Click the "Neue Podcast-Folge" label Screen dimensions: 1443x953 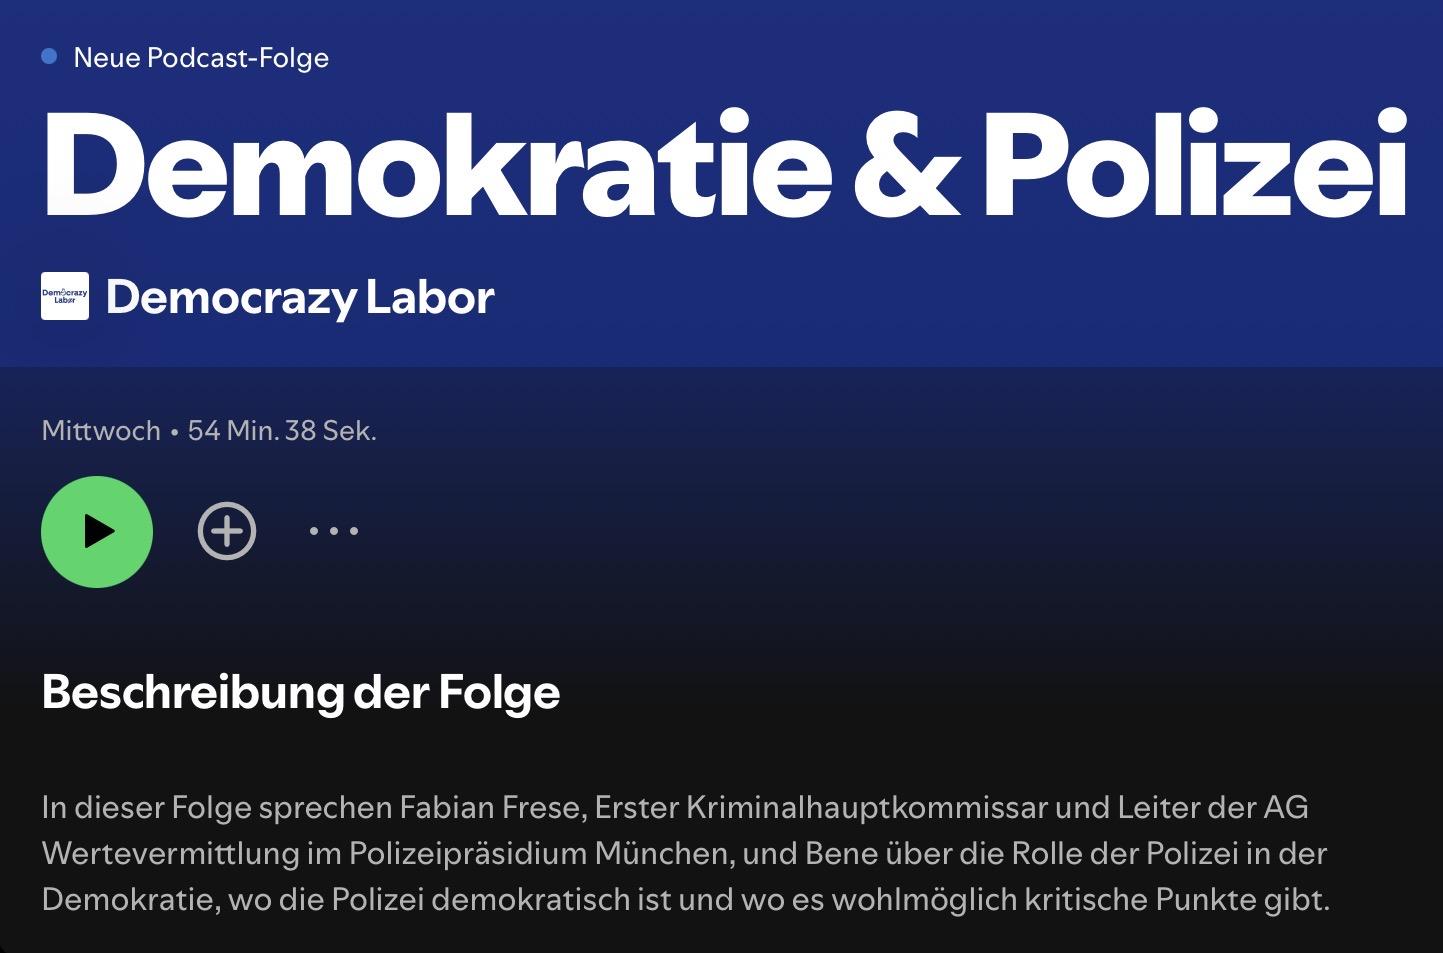coord(201,58)
